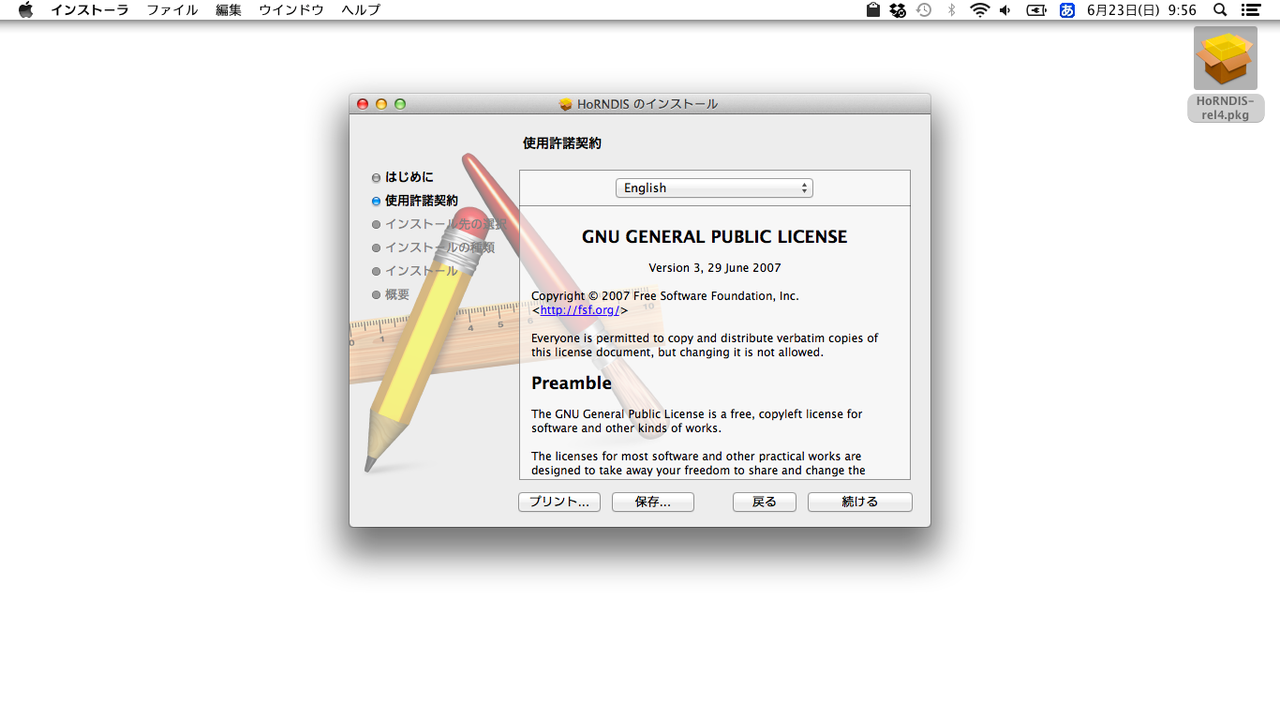Click the 続ける button
The width and height of the screenshot is (1280, 720).
coord(860,502)
